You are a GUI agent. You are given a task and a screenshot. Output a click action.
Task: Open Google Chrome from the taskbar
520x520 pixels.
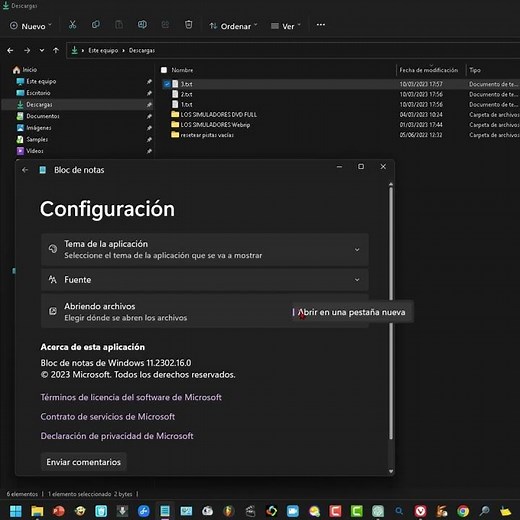463,511
